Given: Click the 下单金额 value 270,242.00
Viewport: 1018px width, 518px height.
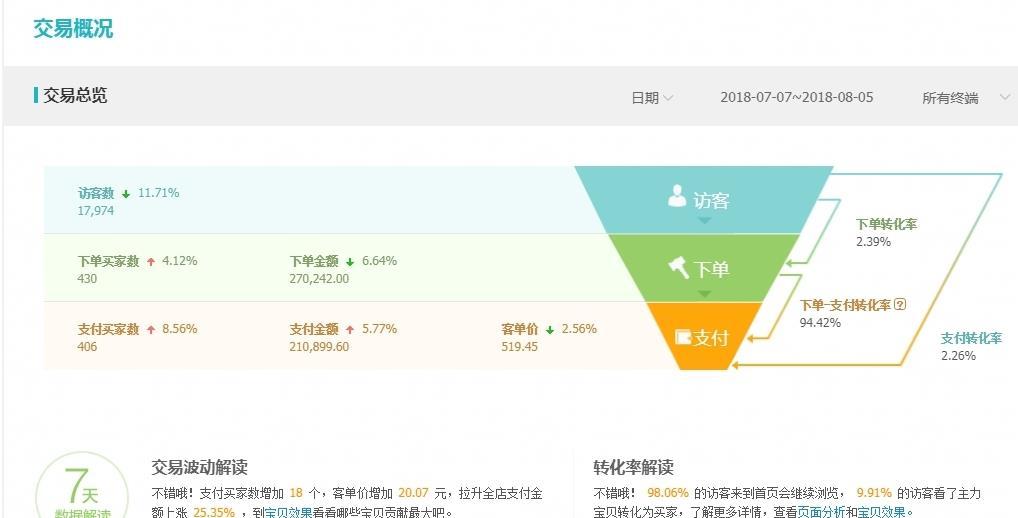Looking at the screenshot, I should (x=319, y=278).
